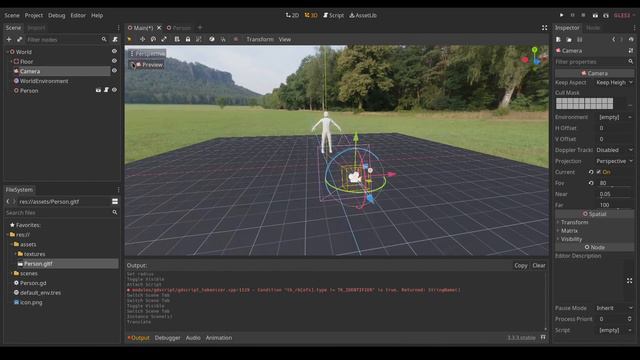The width and height of the screenshot is (640, 360).
Task: Play a custom scene
Action: click(x=606, y=15)
